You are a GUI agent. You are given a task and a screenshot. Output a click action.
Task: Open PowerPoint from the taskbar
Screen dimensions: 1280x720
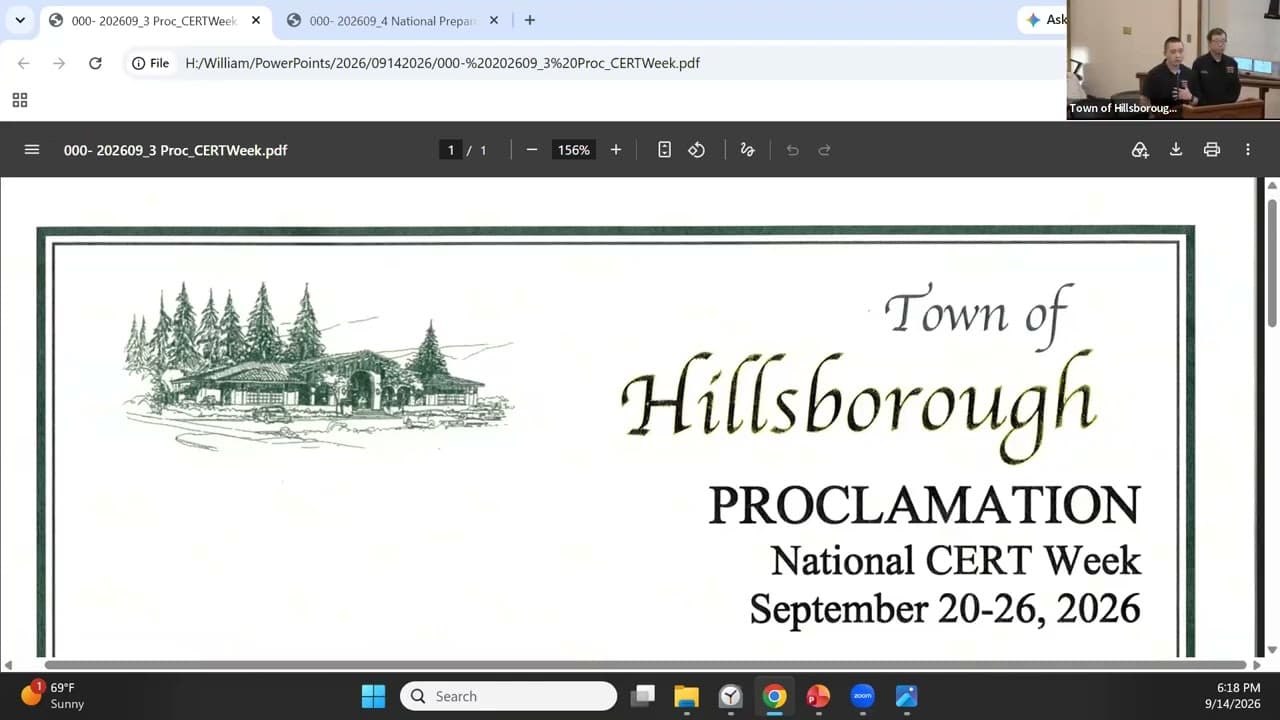coord(818,696)
